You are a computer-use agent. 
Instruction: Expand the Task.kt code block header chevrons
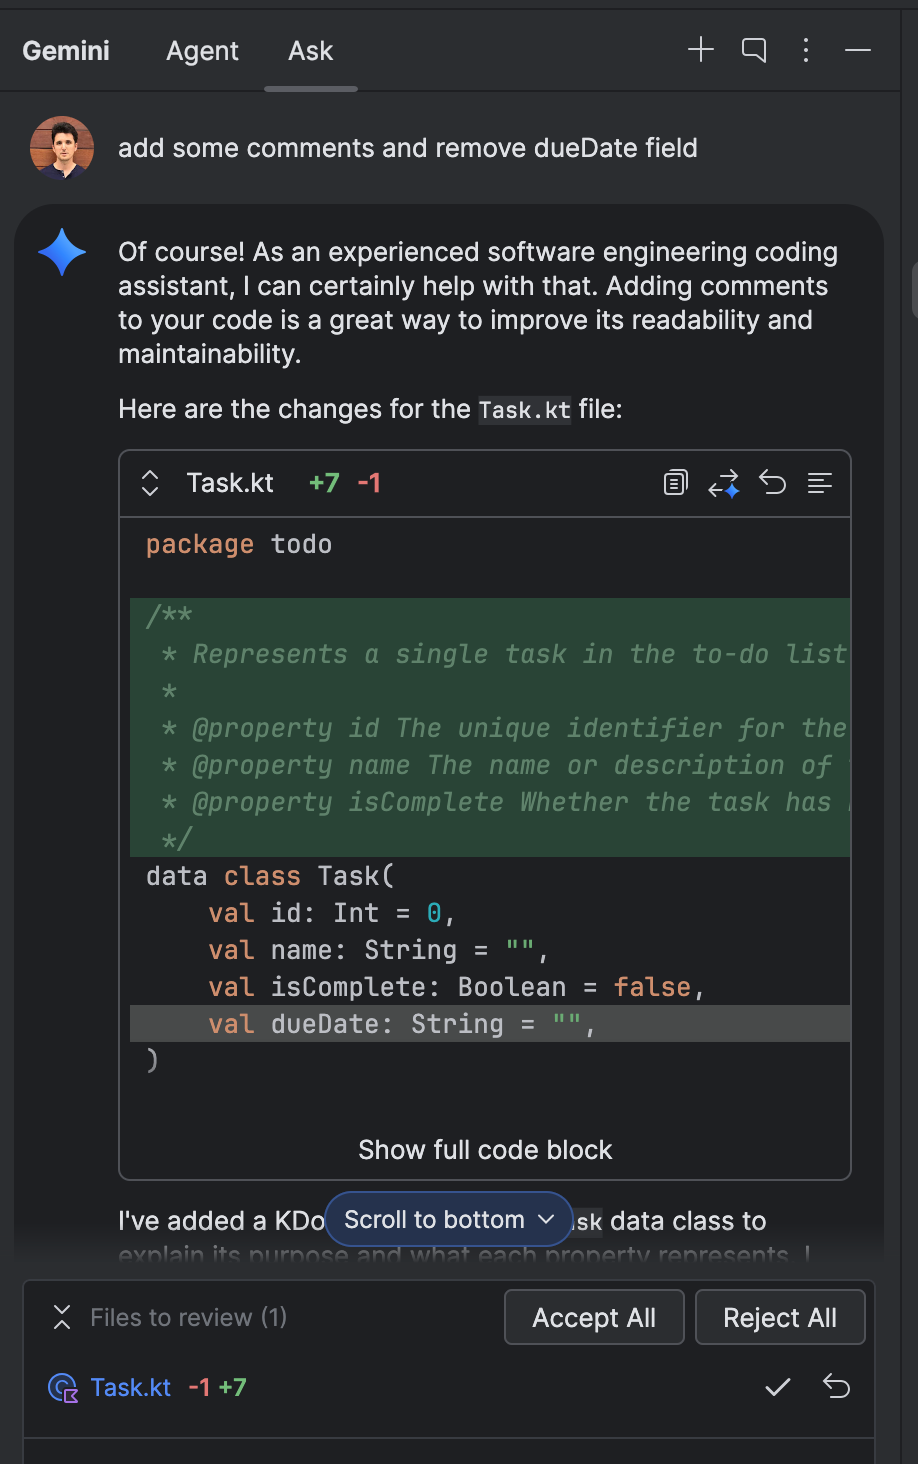click(x=148, y=483)
